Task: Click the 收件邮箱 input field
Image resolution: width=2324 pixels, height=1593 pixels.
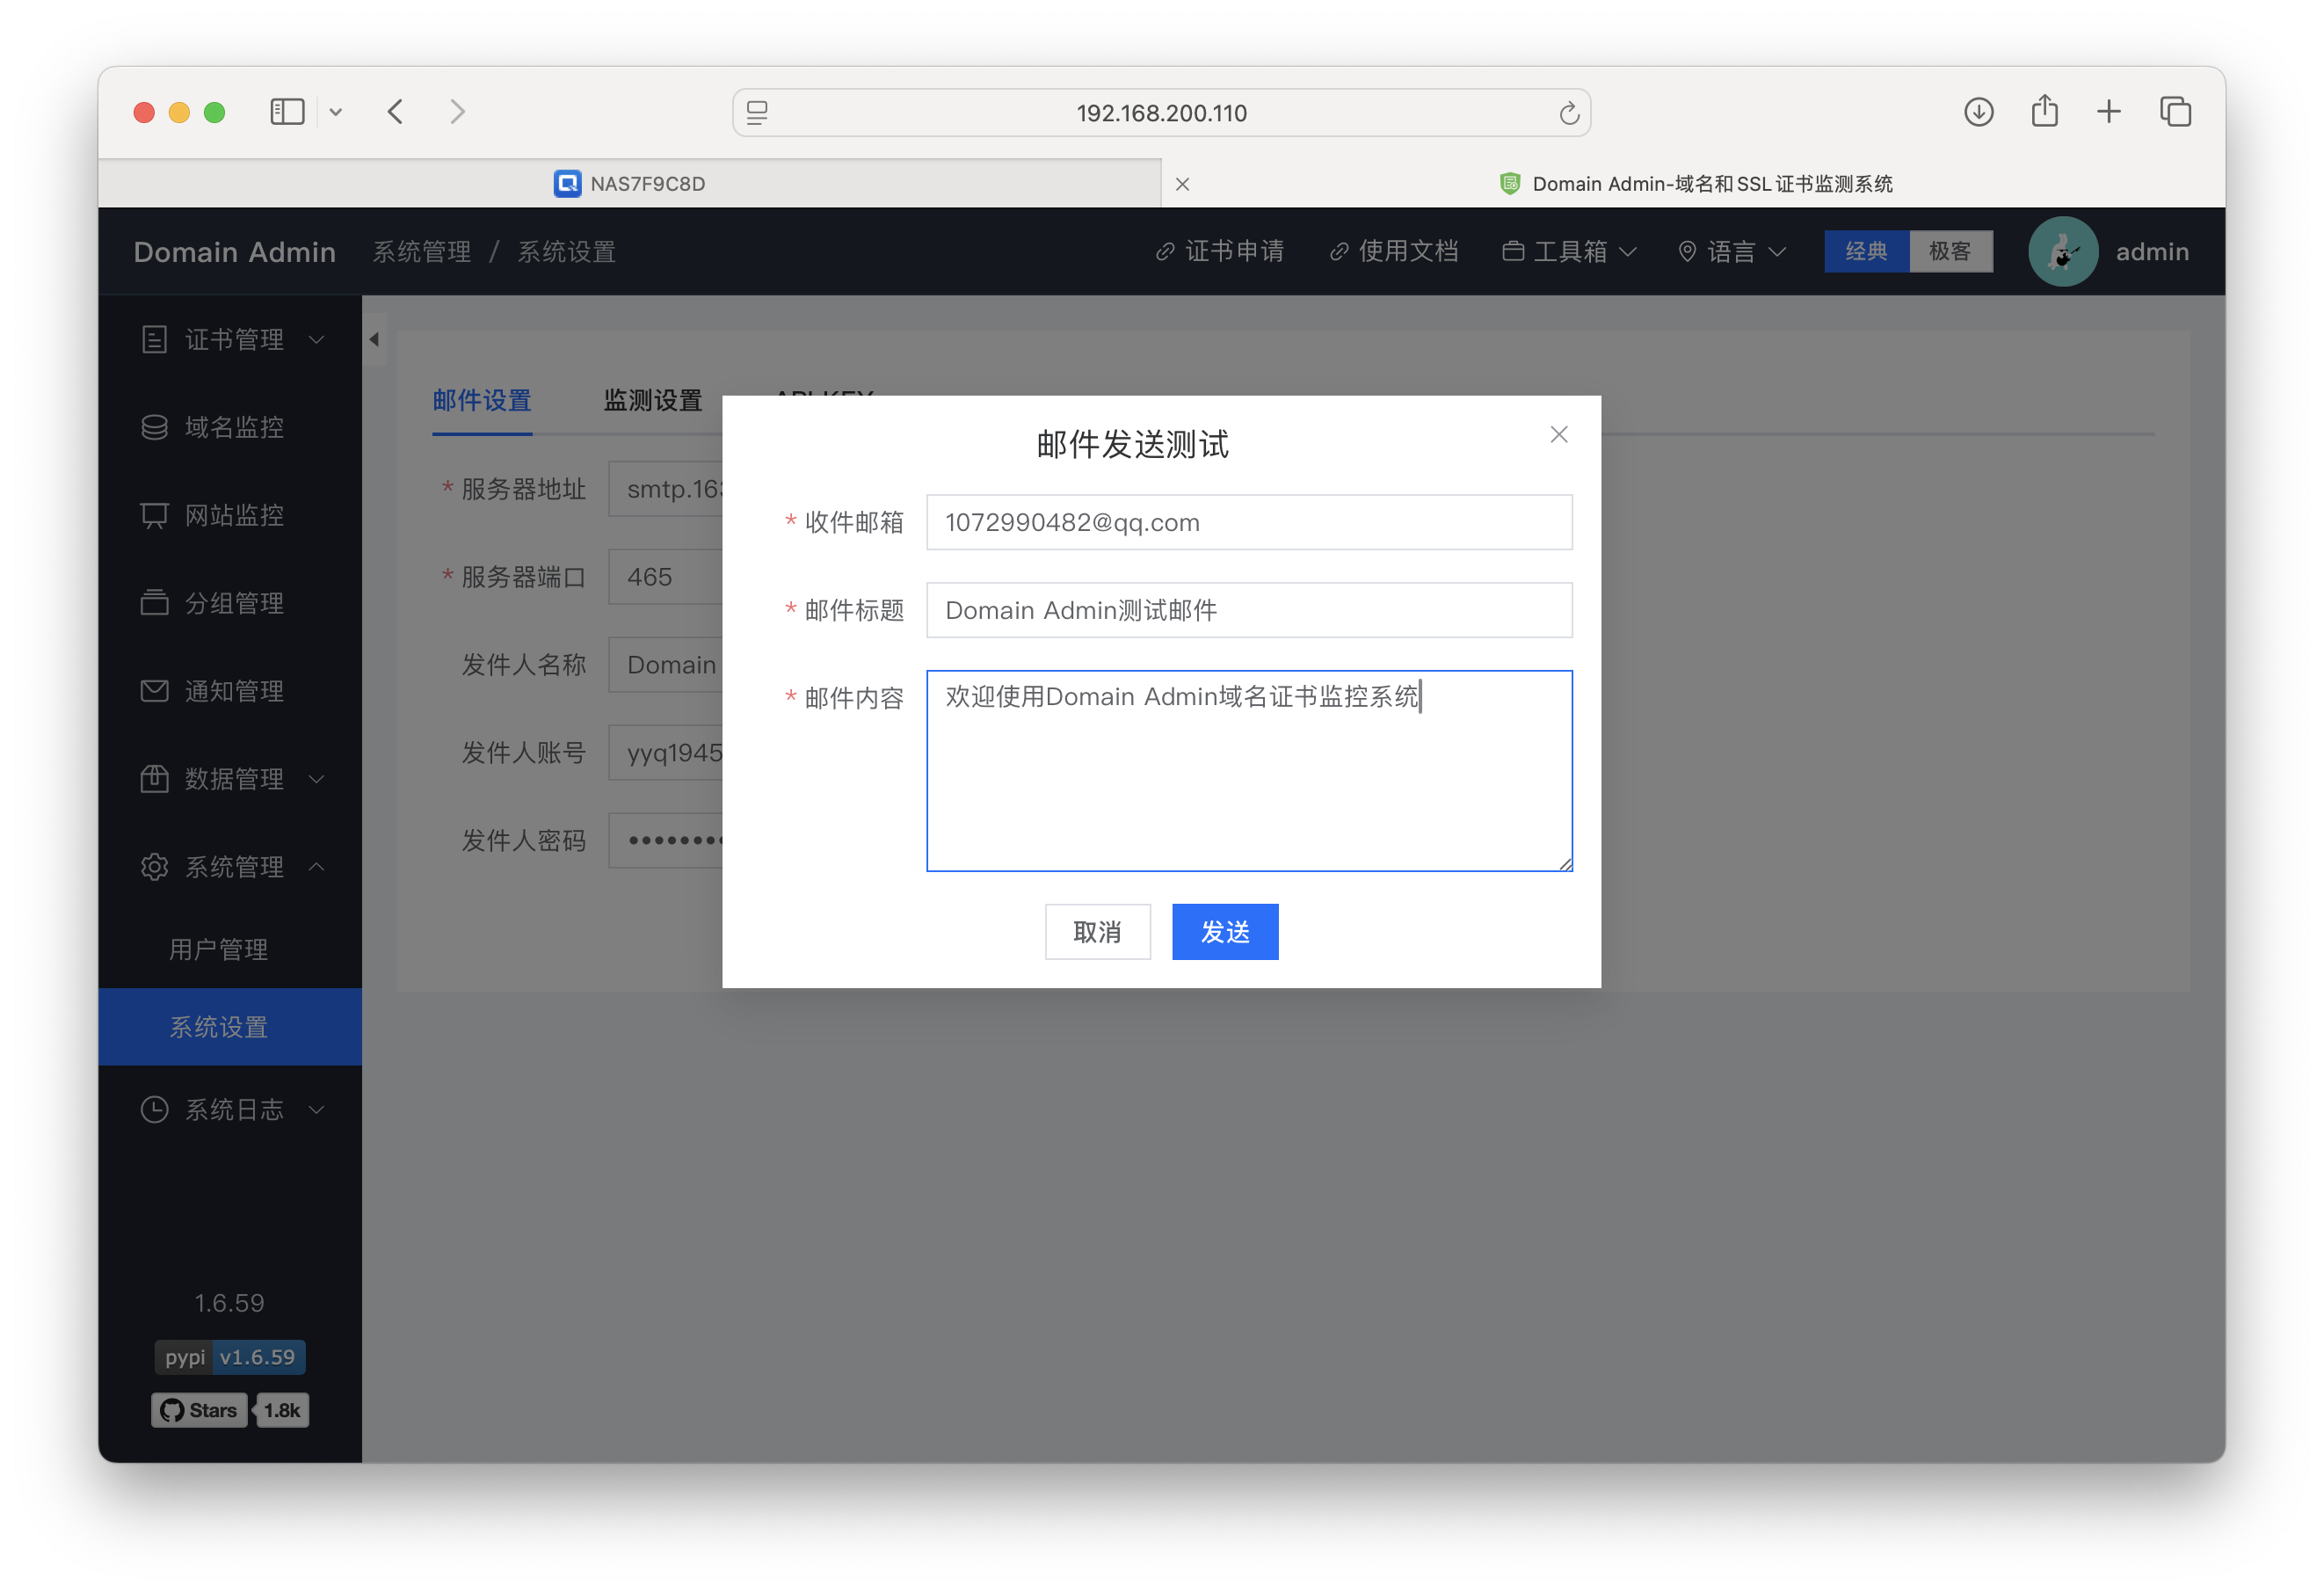Action: point(1249,523)
